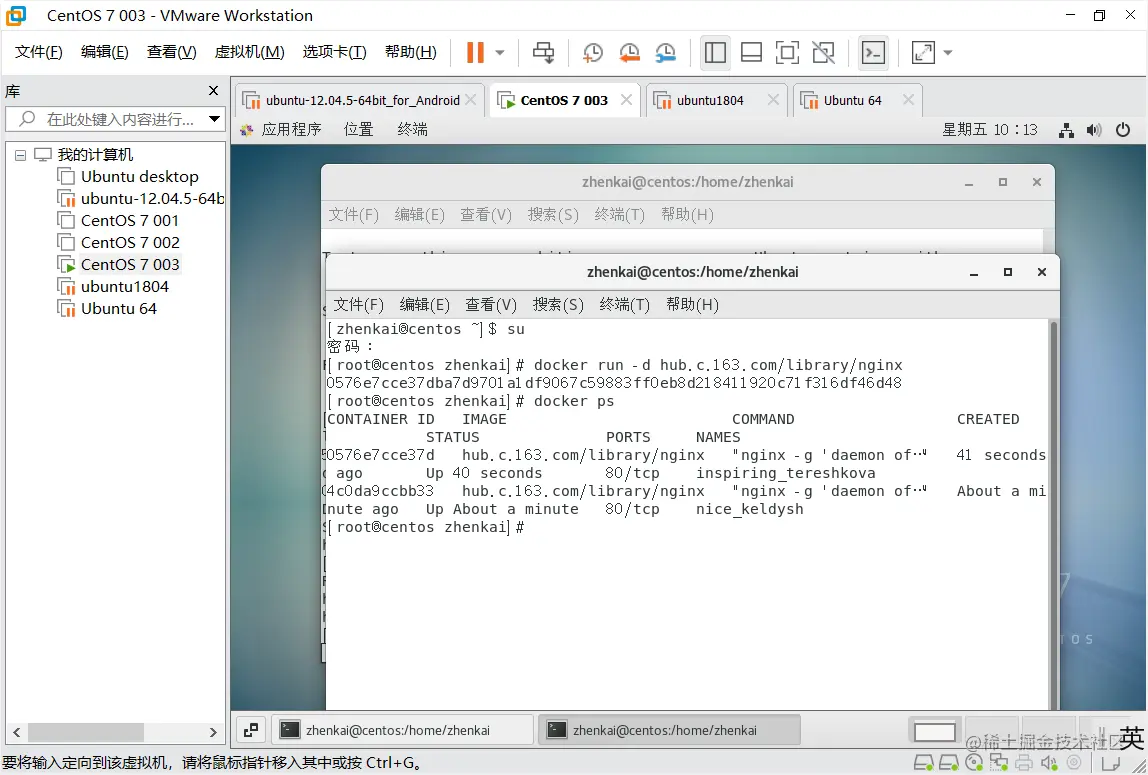The image size is (1148, 775).
Task: Click the clock 星期五 10:13
Action: pyautogui.click(x=989, y=130)
